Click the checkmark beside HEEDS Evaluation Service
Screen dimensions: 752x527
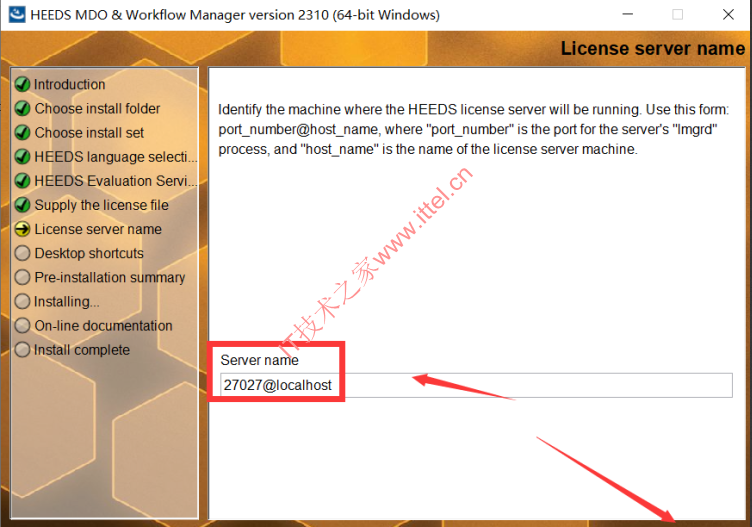(22, 181)
